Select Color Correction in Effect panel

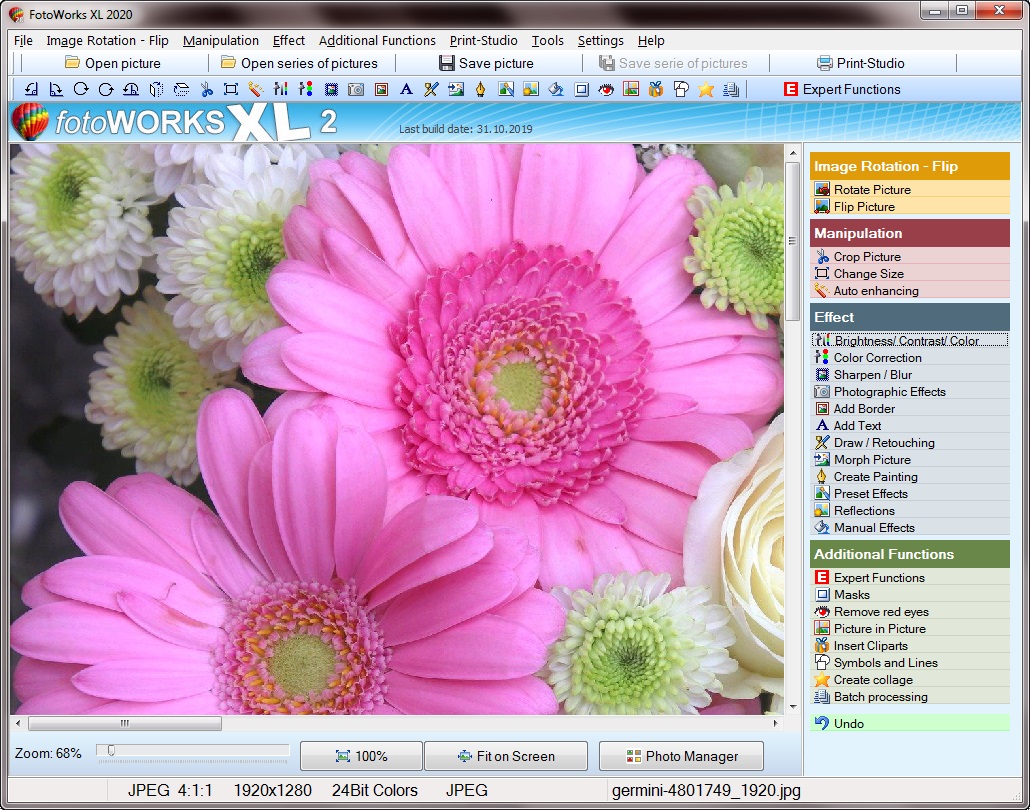910,357
